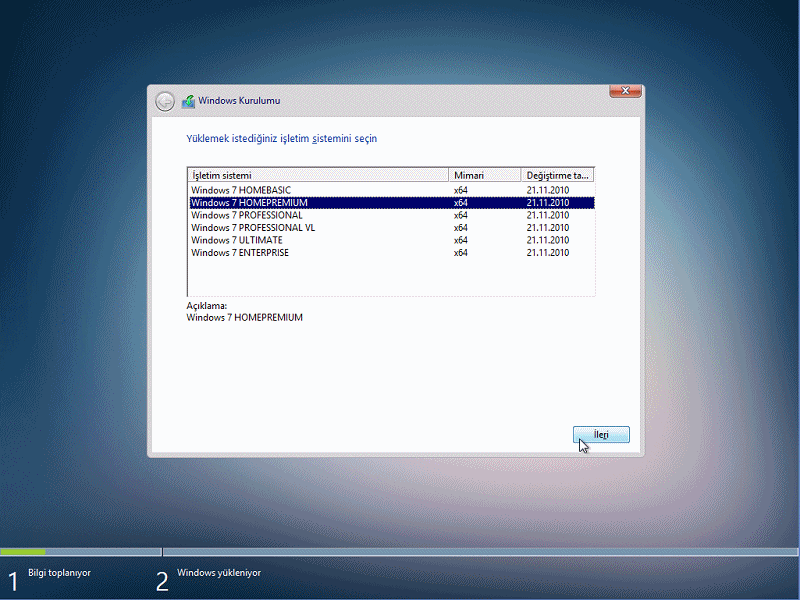Sort by Mimari column header
800x600 pixels.
pyautogui.click(x=484, y=175)
